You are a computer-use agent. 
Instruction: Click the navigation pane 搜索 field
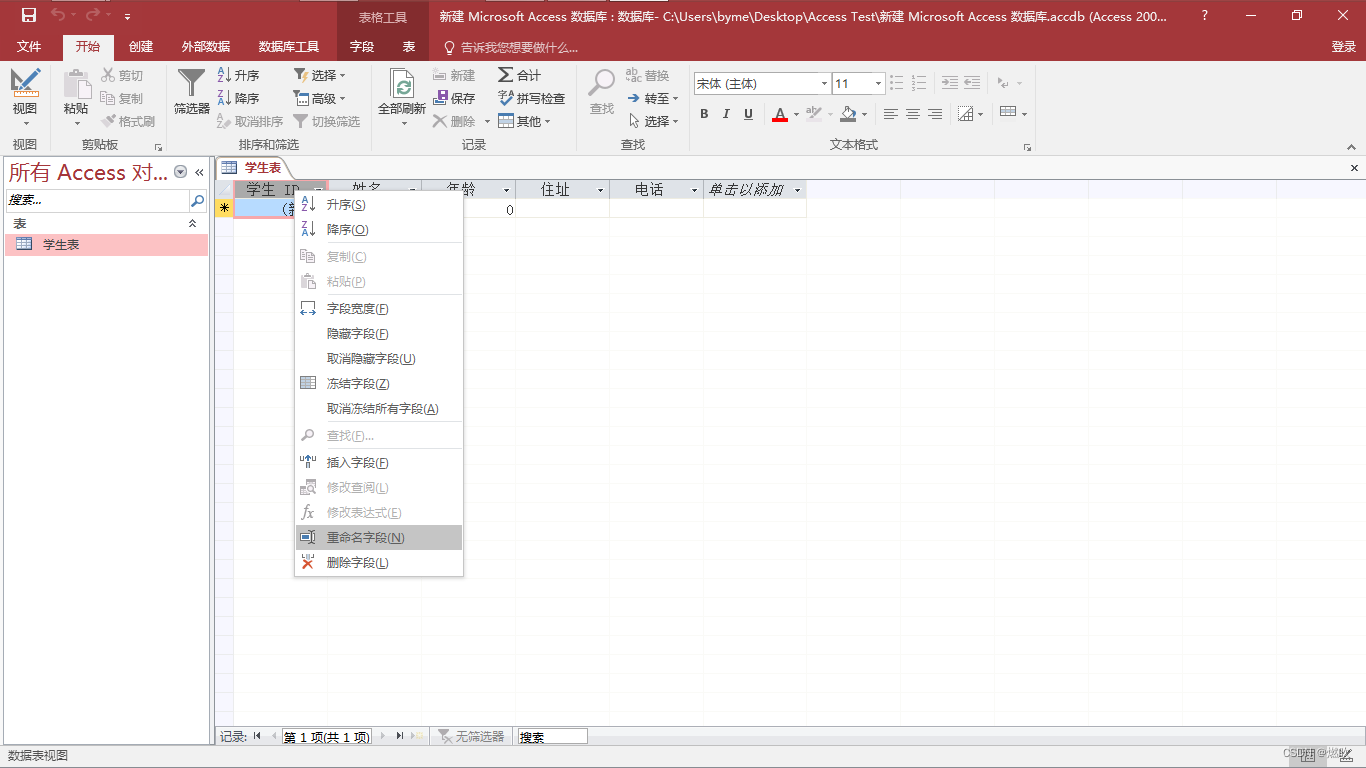point(98,200)
